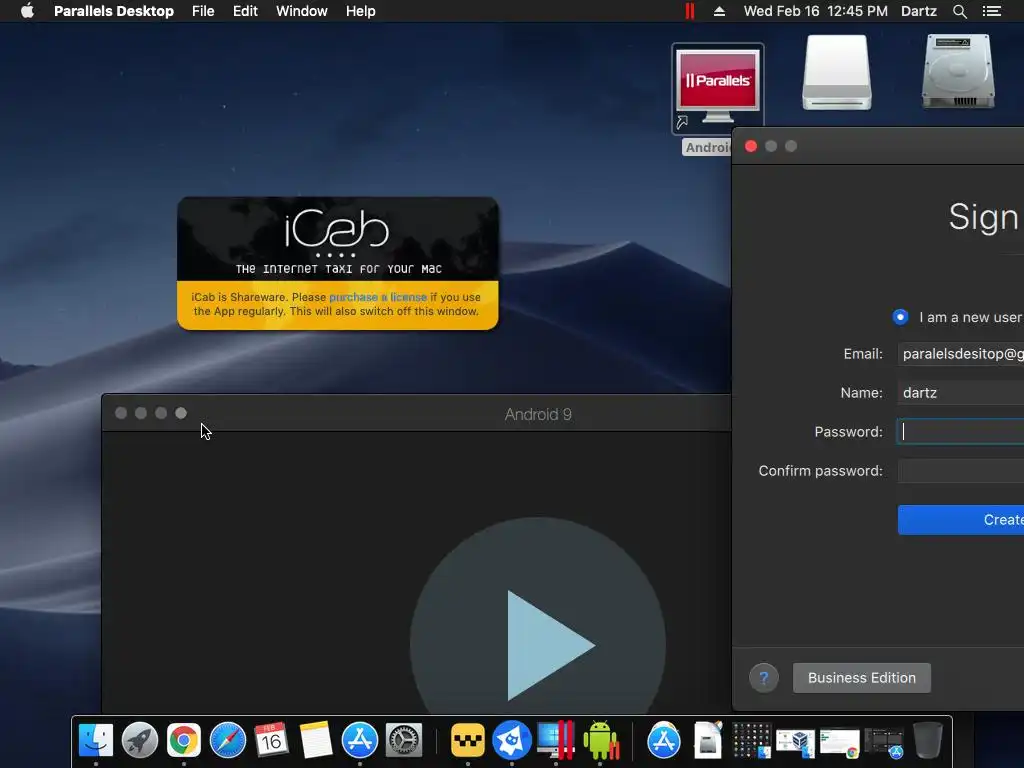Viewport: 1024px width, 768px height.
Task: Select "I am a new user" radio
Action: [x=900, y=317]
